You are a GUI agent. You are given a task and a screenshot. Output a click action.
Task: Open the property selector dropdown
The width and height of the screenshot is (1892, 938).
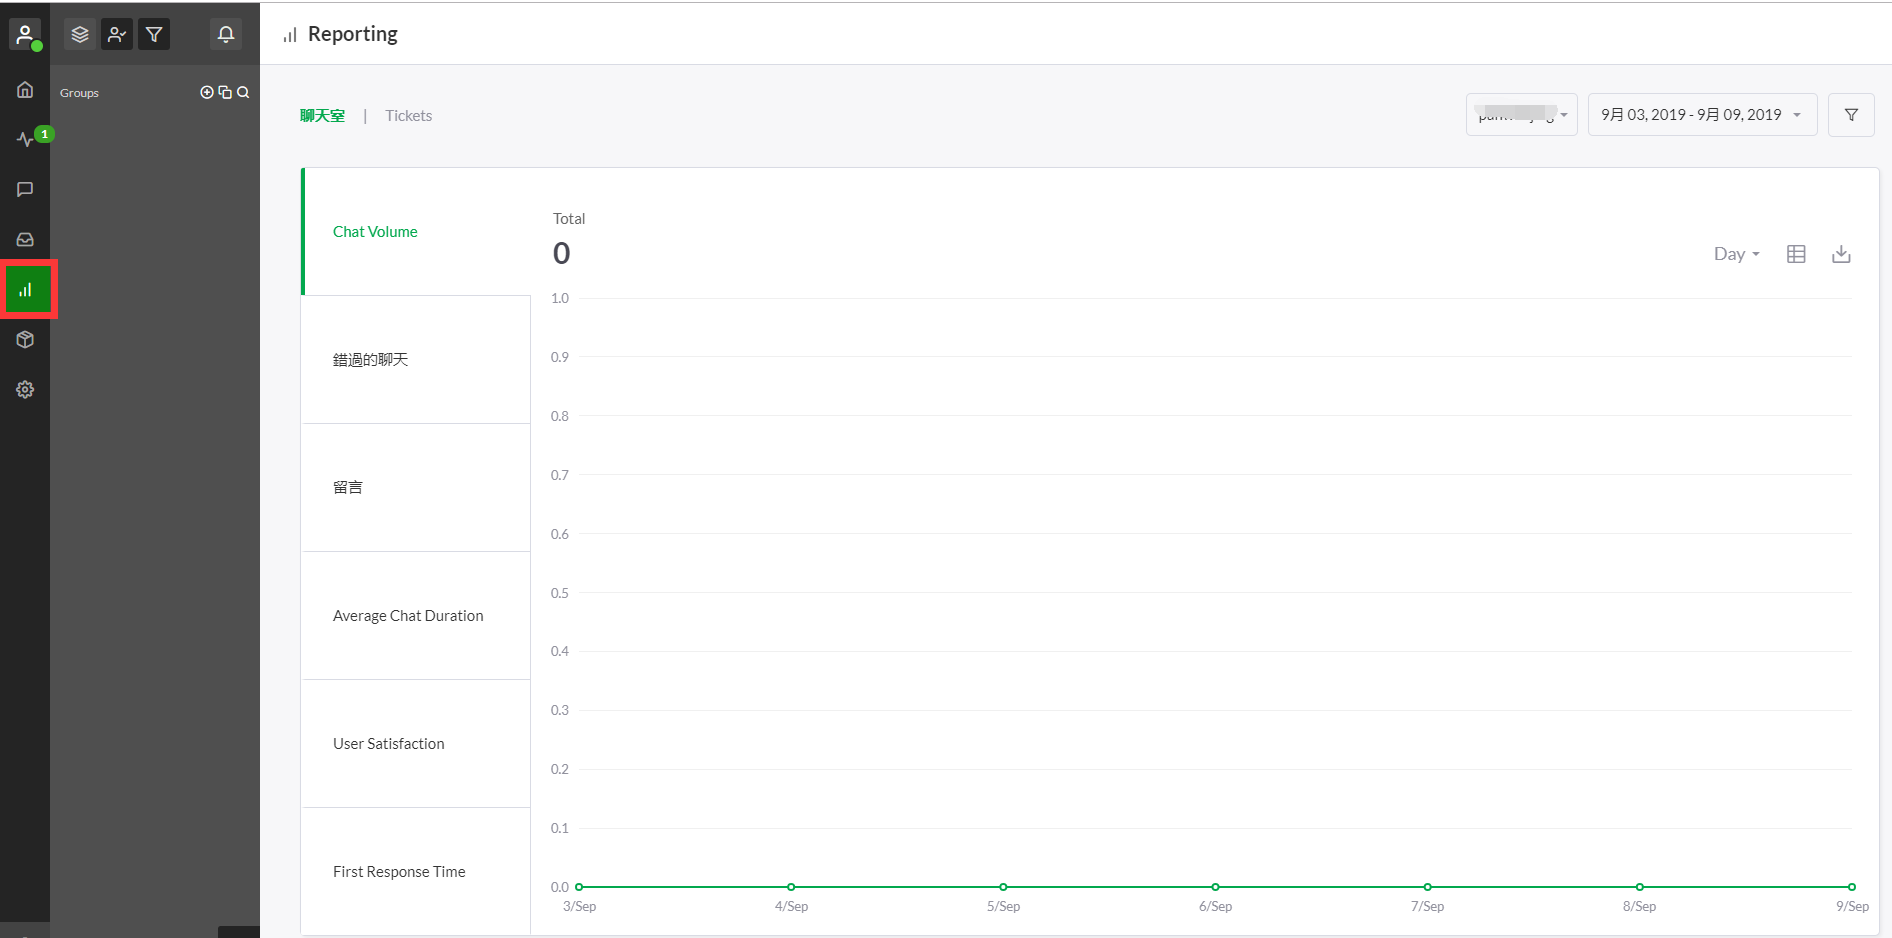pos(1521,115)
